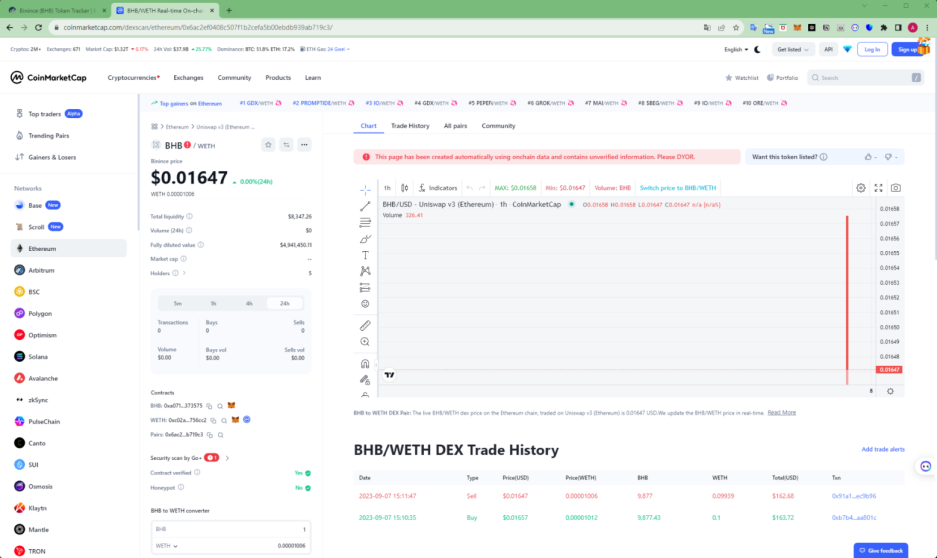
Task: Click the chart undo arrow
Action: tap(470, 188)
